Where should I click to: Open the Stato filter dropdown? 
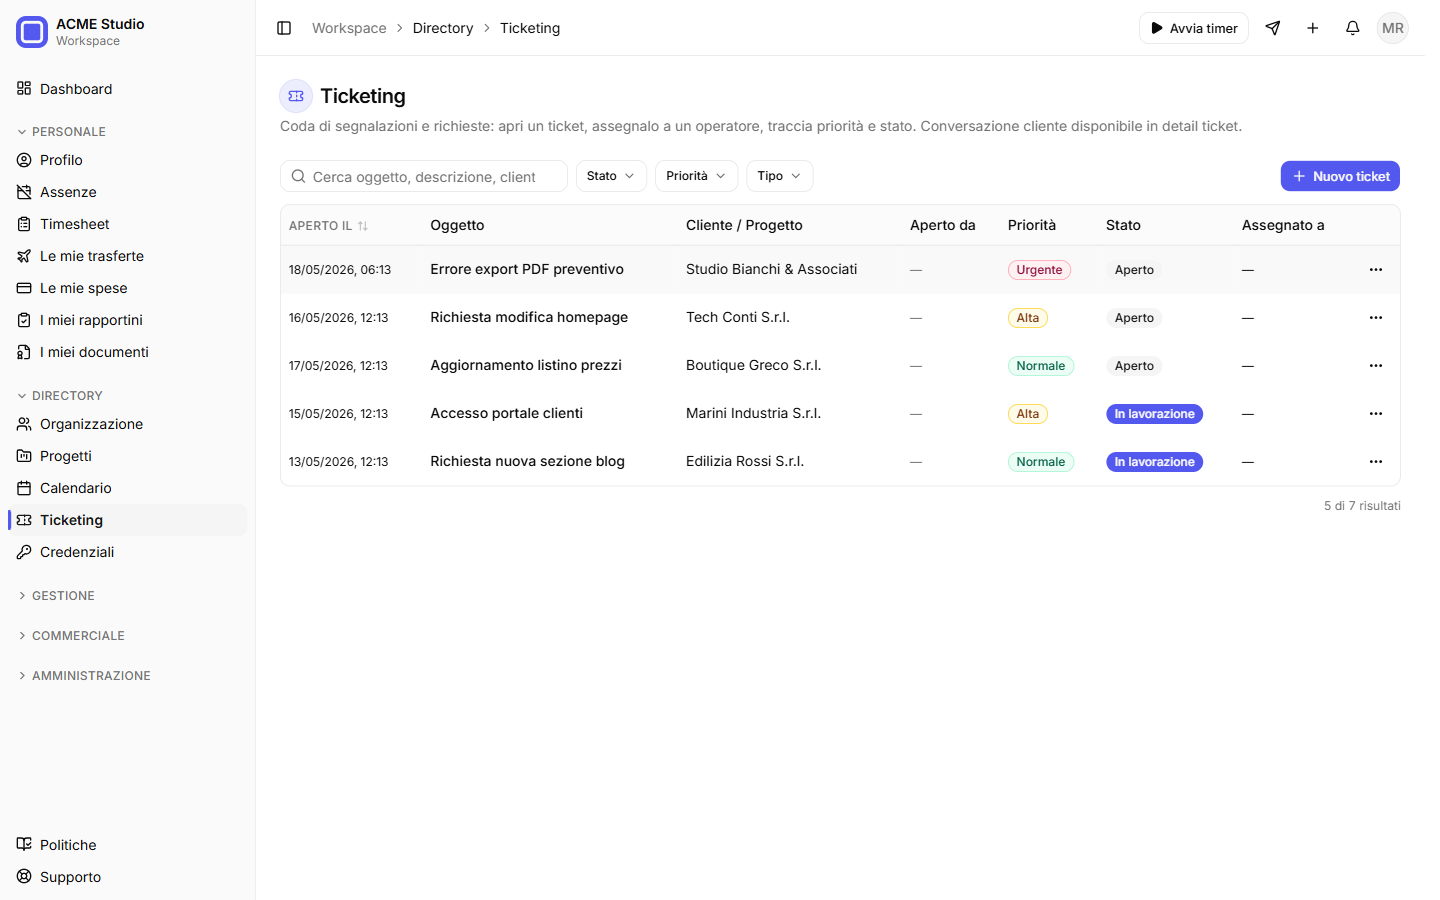coord(611,176)
